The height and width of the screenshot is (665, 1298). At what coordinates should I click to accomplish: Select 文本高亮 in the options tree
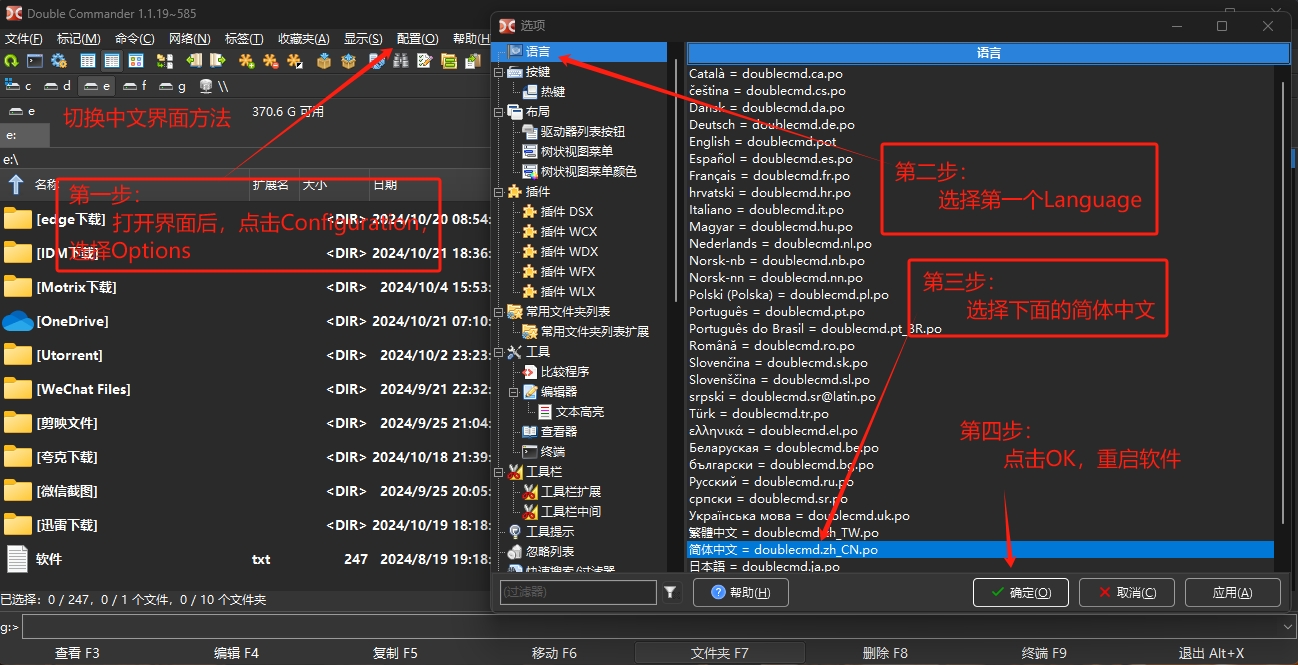click(x=580, y=412)
